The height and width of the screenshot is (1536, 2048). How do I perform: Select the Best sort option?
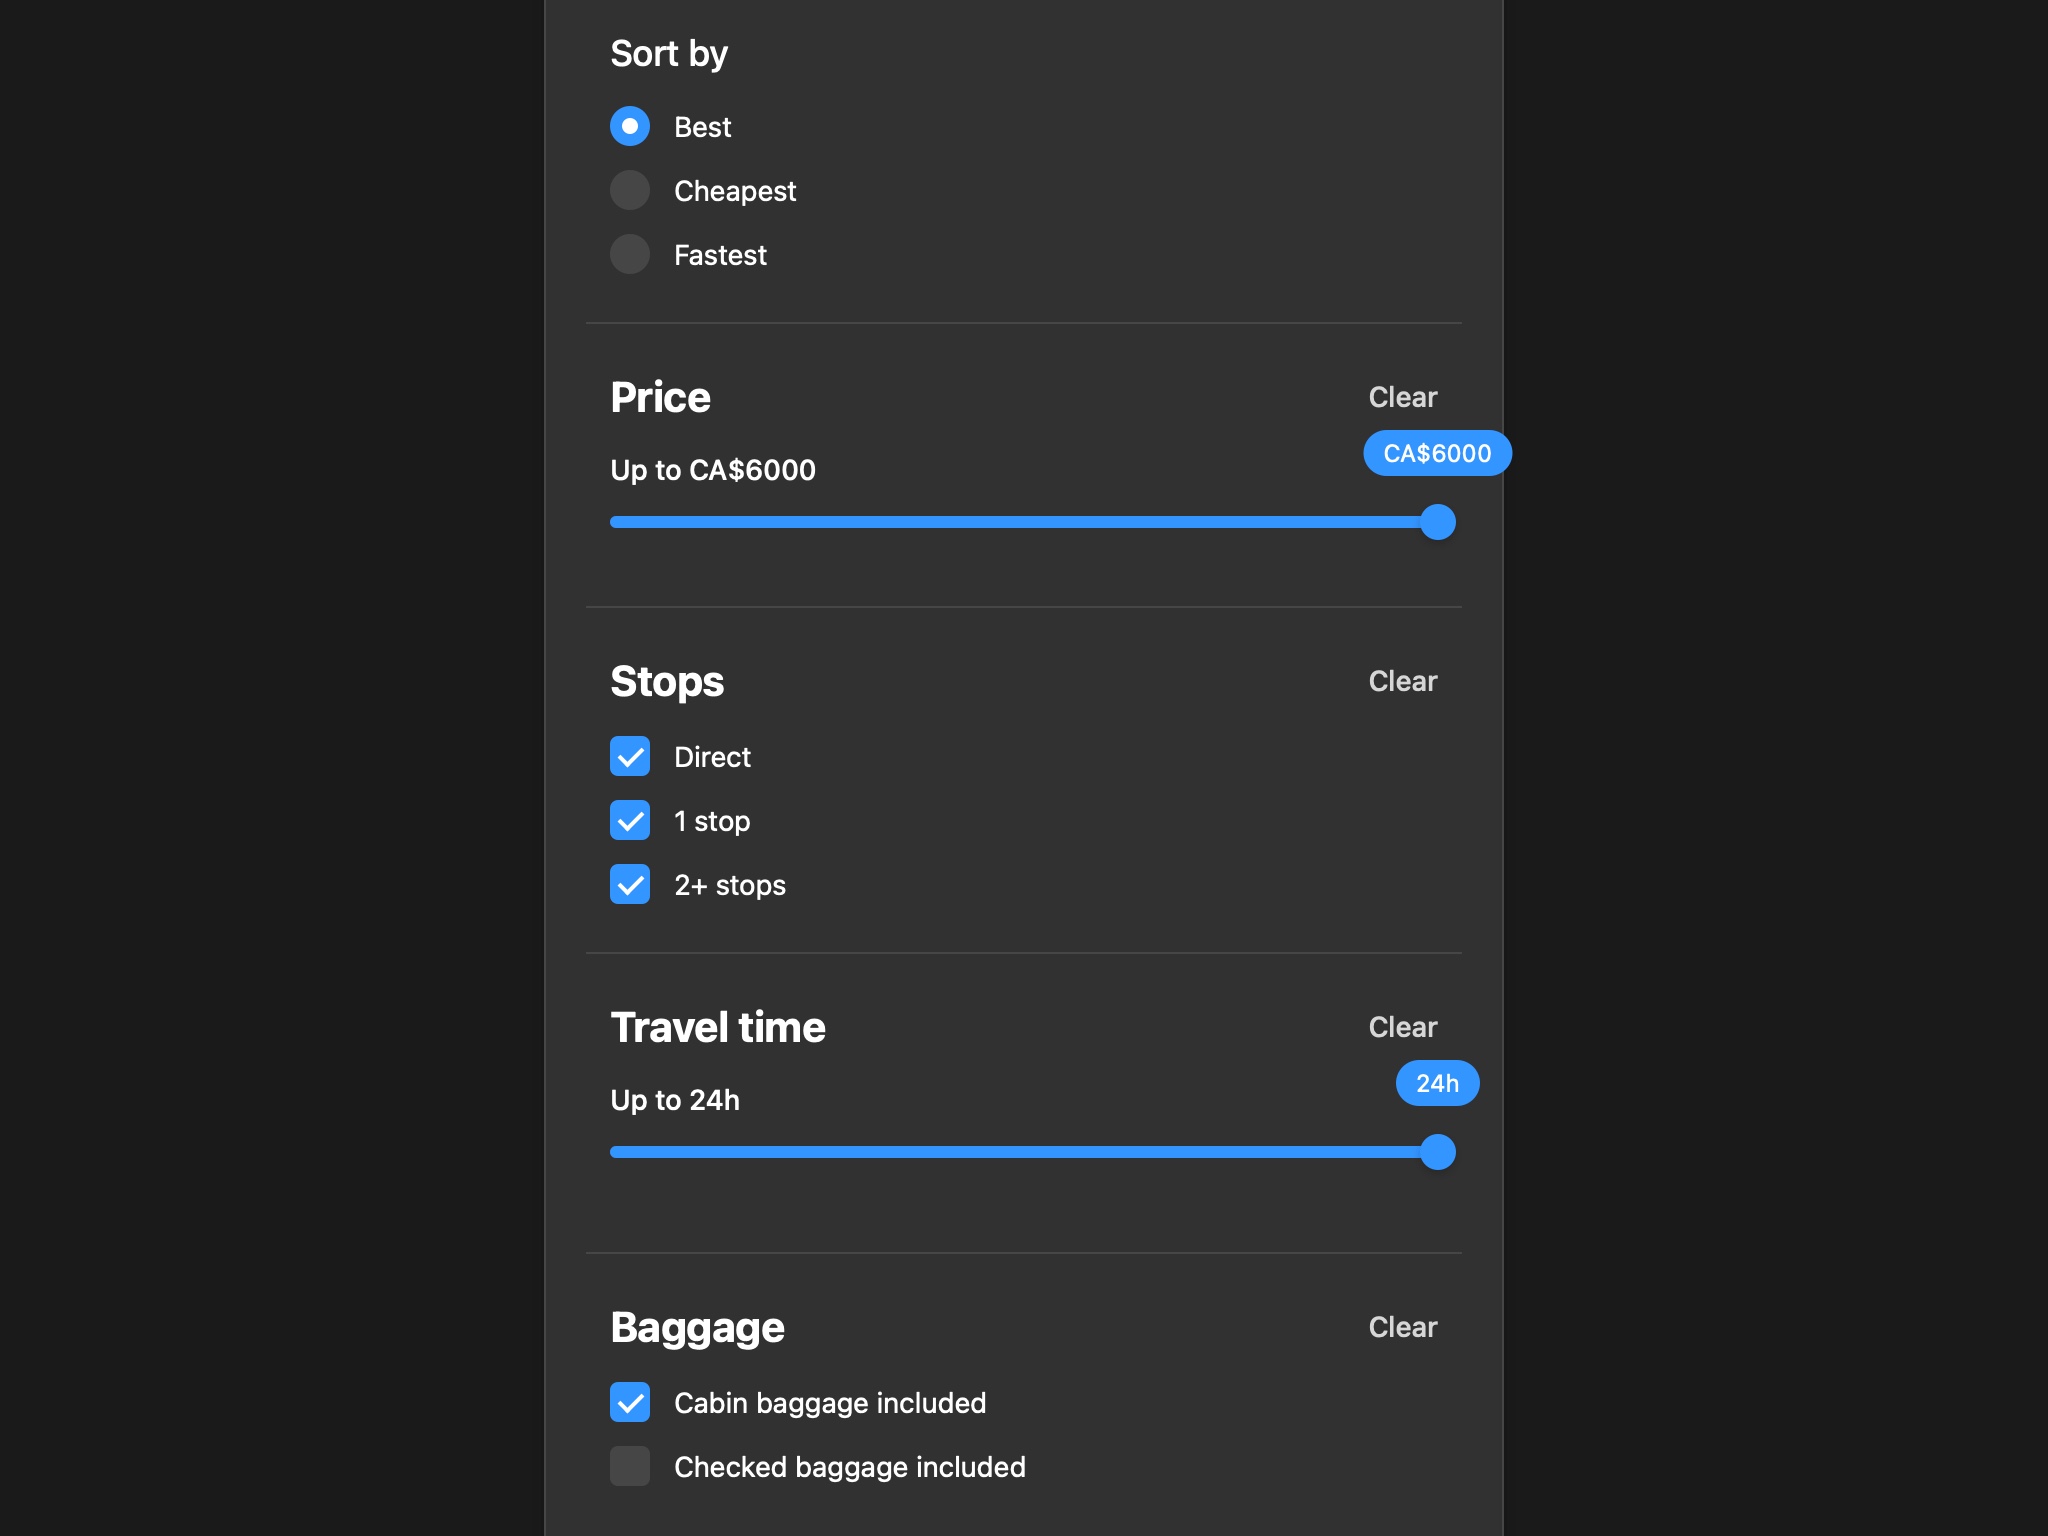coord(630,127)
